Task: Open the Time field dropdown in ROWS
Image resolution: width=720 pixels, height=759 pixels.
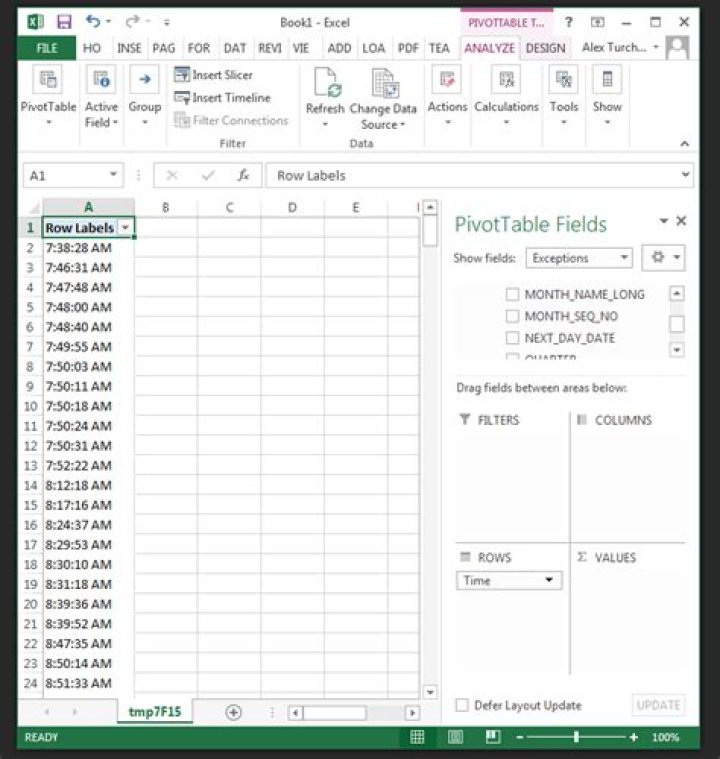Action: (549, 580)
